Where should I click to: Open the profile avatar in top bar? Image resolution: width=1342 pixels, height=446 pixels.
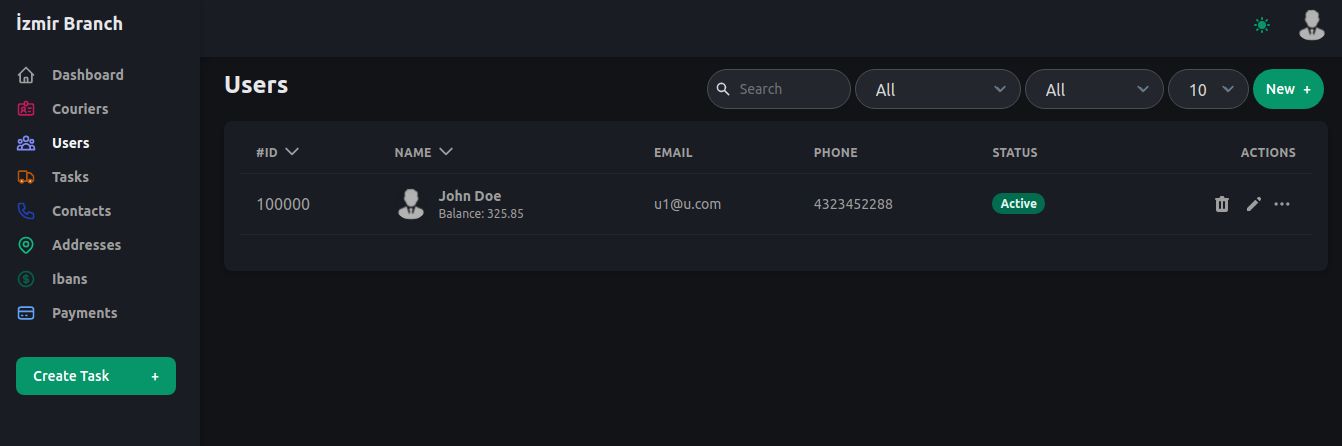[1311, 25]
